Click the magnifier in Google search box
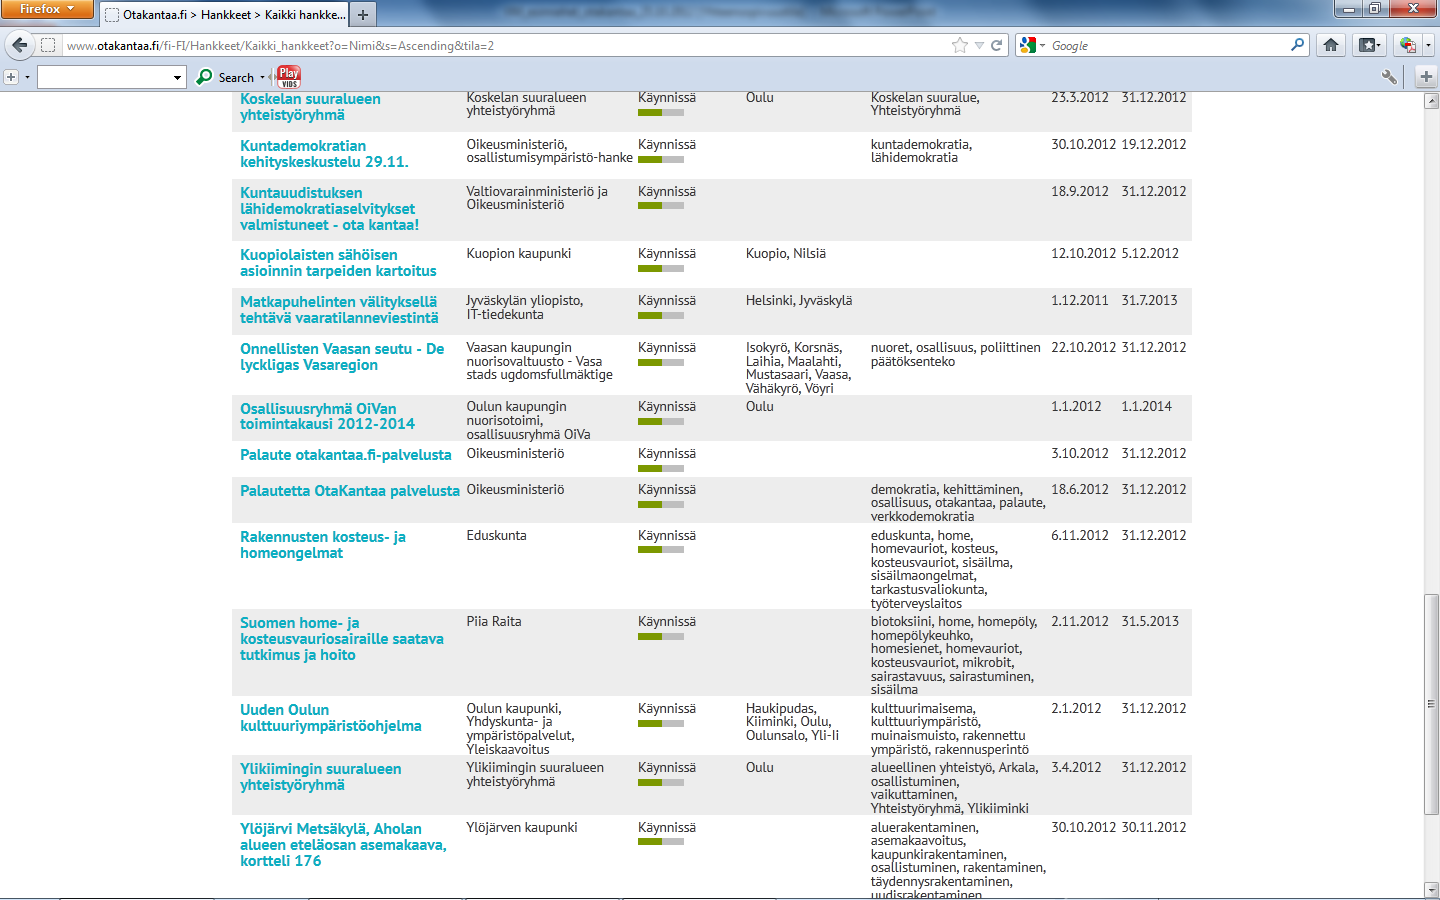 (1297, 45)
